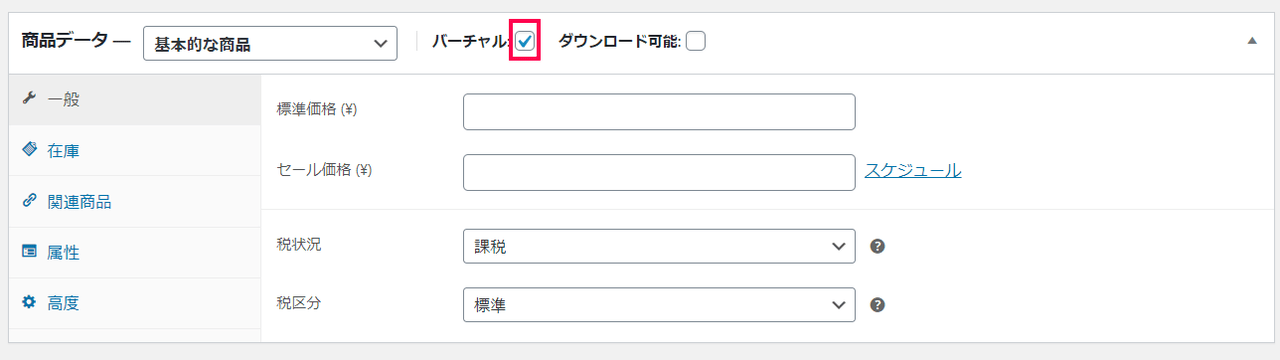This screenshot has height=360, width=1280.
Task: Click the chain-link icon beside 関連商品
Action: [x=29, y=201]
